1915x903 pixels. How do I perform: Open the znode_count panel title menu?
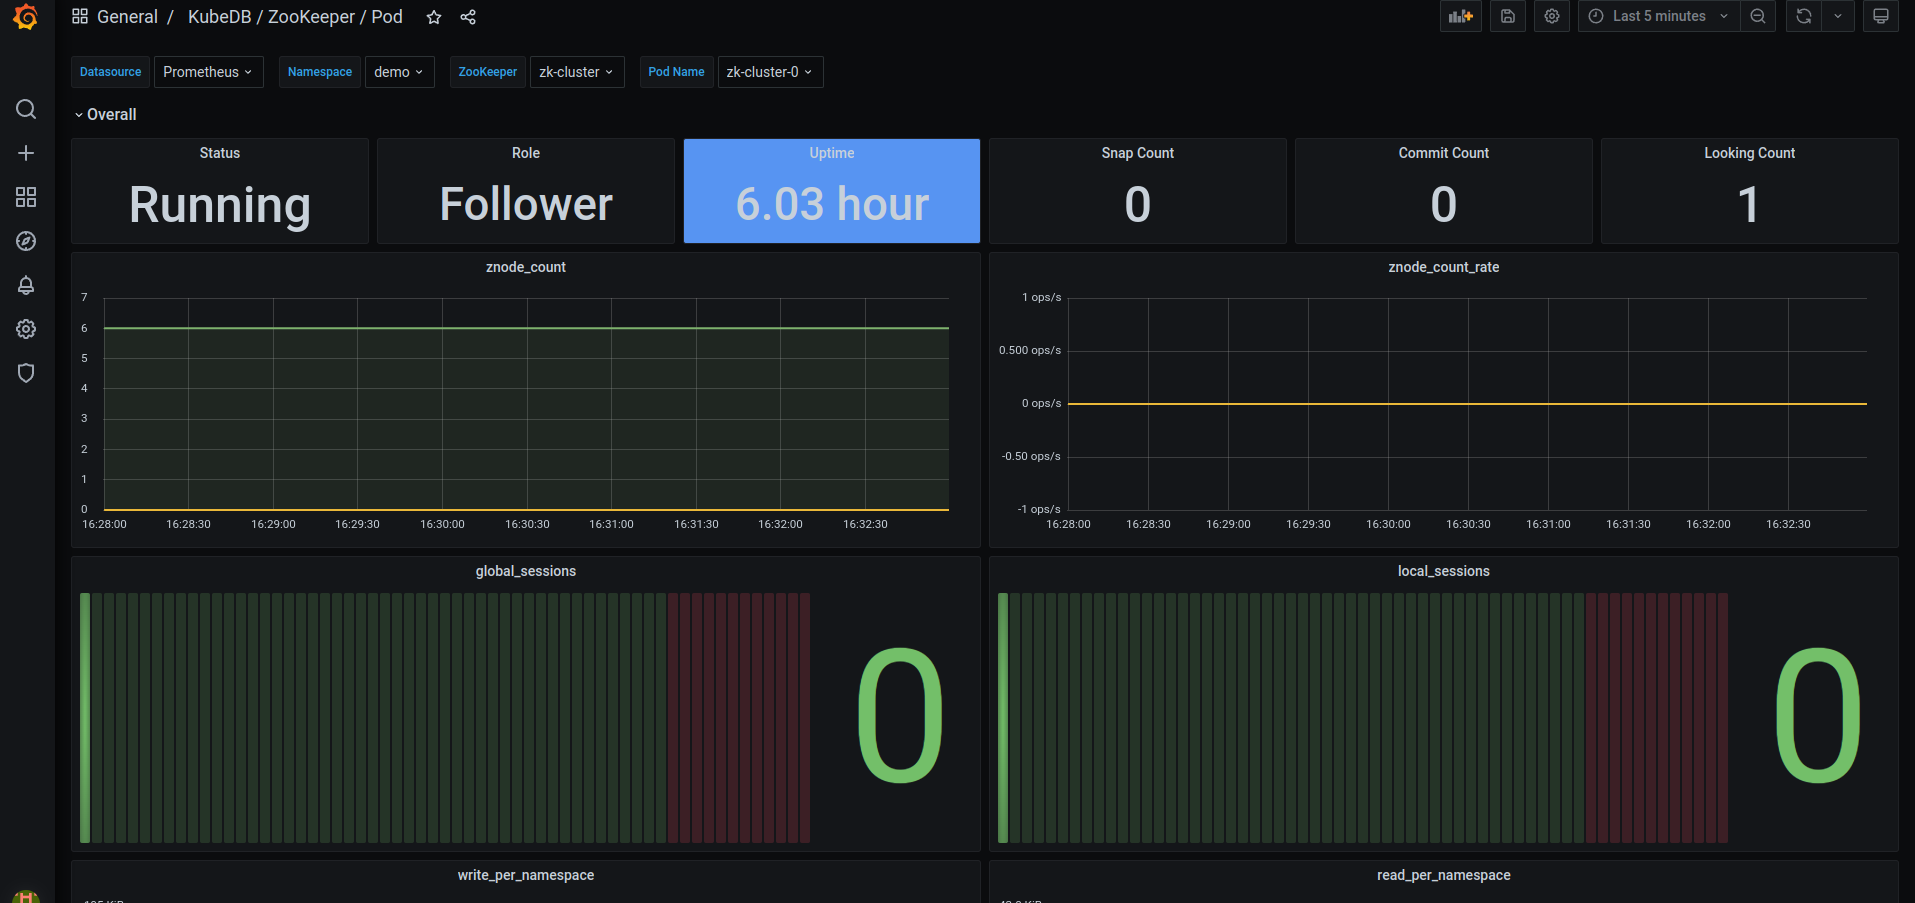point(526,267)
